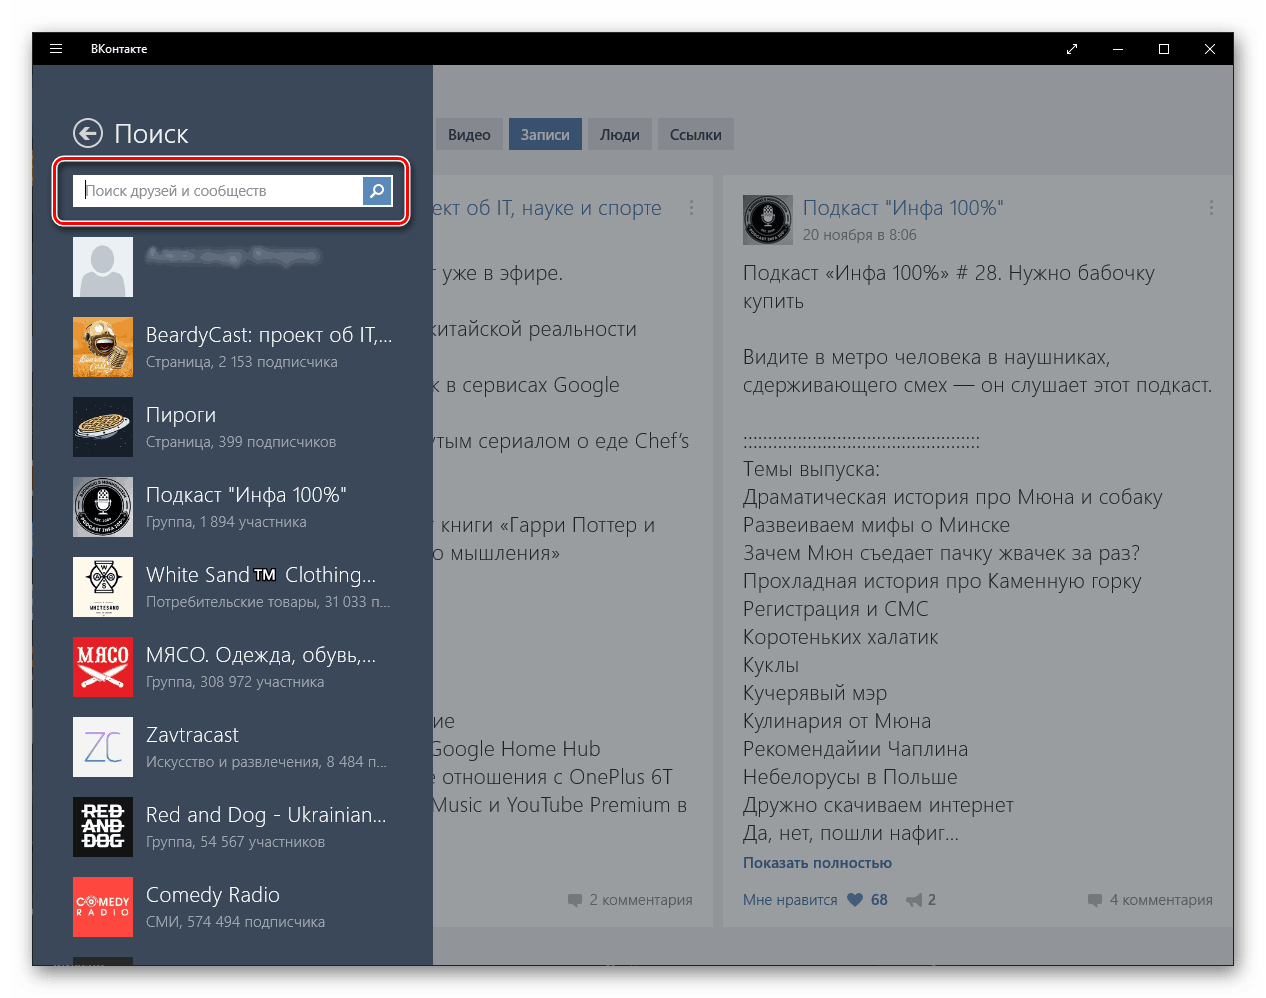Image resolution: width=1266 pixels, height=998 pixels.
Task: Open the three-dot menu on the BeardyCast post
Action: pos(691,208)
